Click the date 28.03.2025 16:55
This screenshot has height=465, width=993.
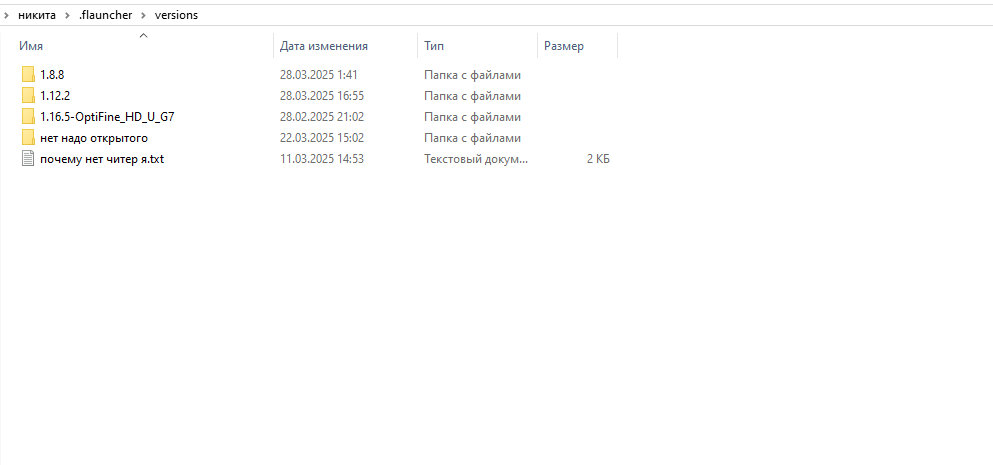tap(322, 96)
